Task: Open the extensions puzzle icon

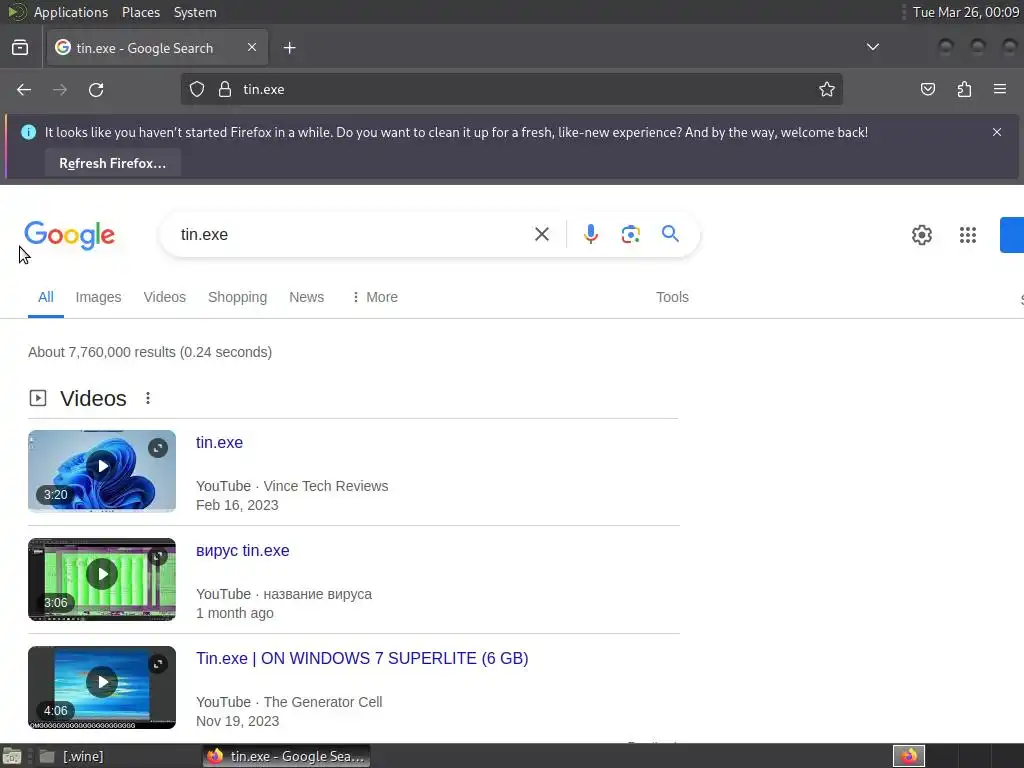Action: point(964,89)
